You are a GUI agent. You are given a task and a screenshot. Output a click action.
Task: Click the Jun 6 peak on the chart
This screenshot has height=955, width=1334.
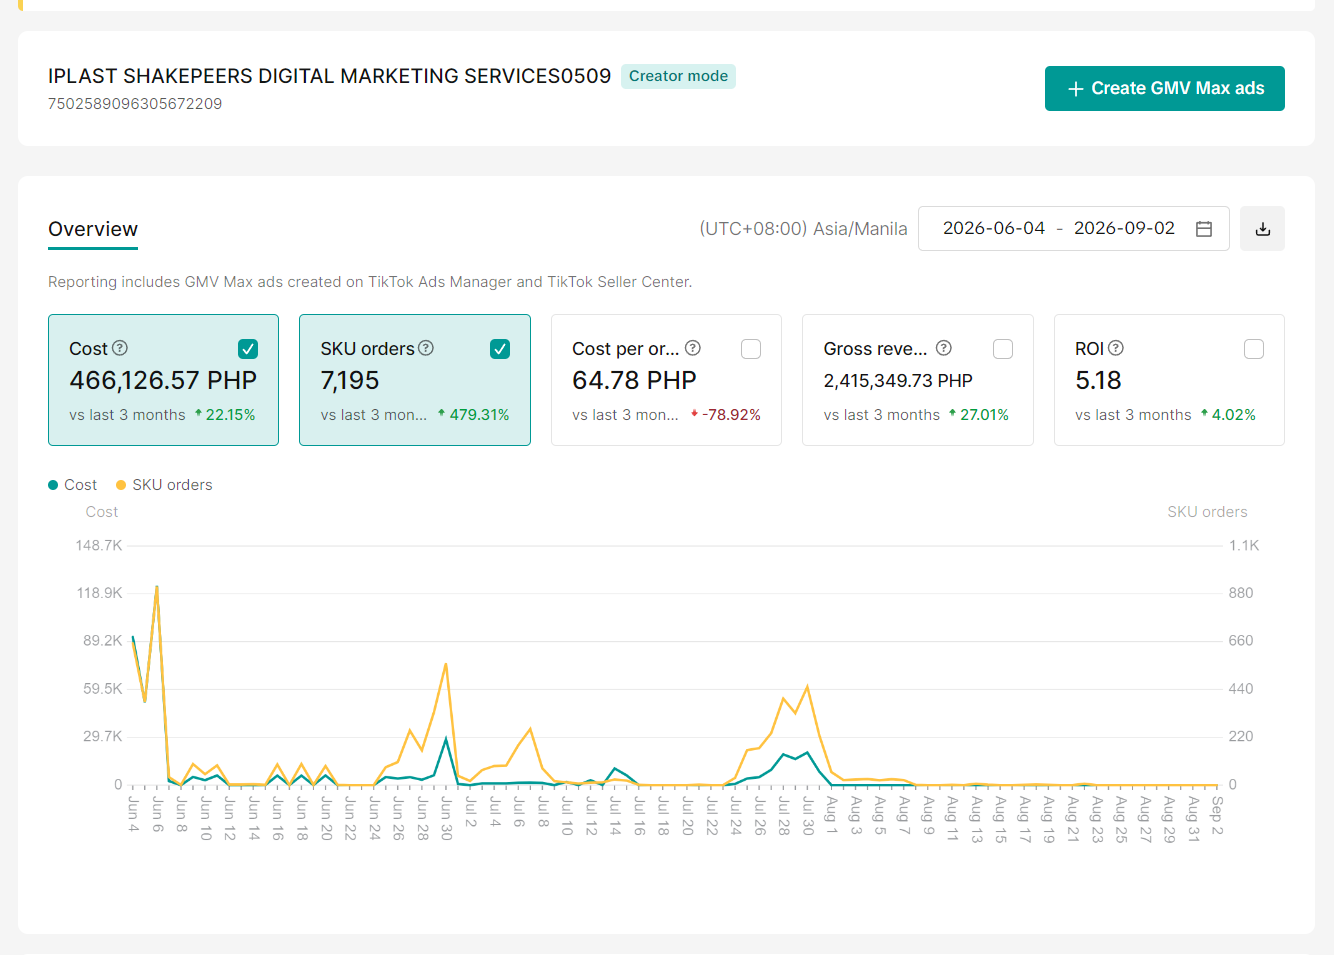click(x=157, y=587)
